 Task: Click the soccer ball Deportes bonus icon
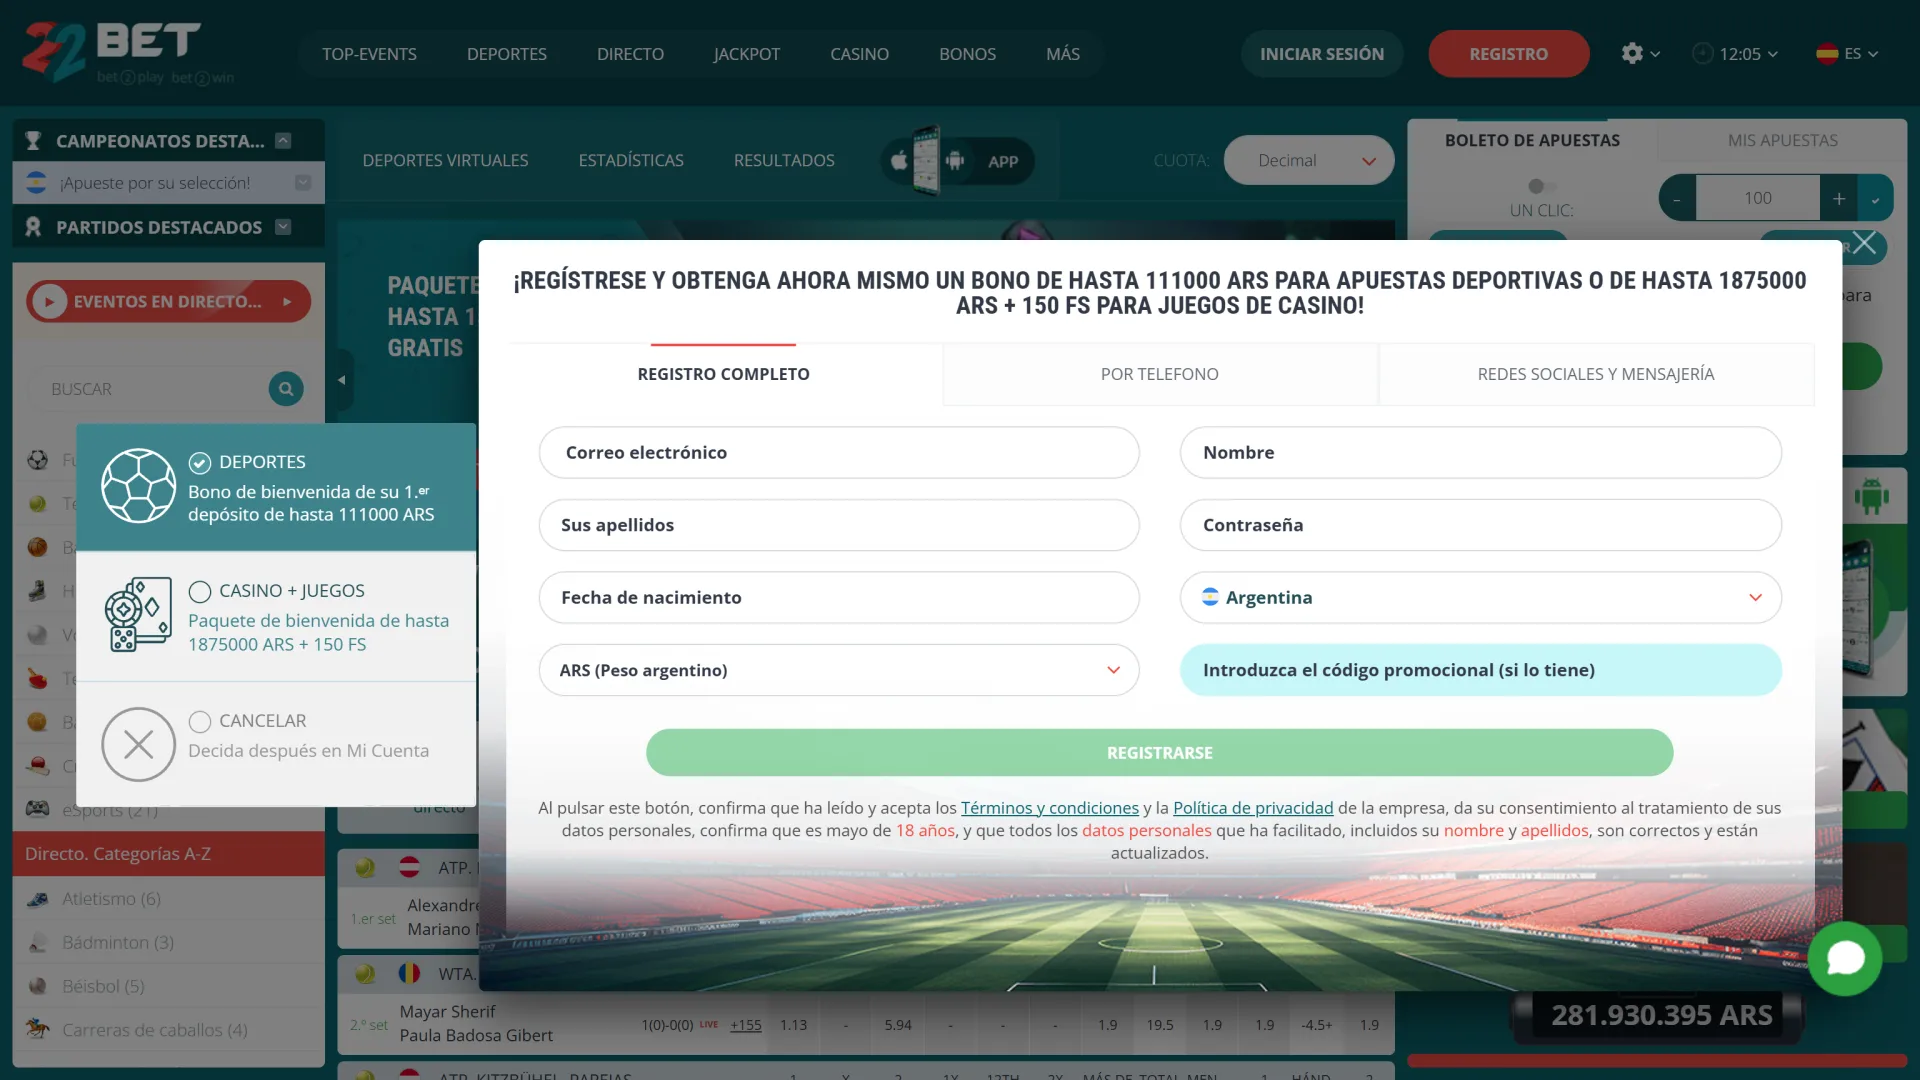[139, 486]
